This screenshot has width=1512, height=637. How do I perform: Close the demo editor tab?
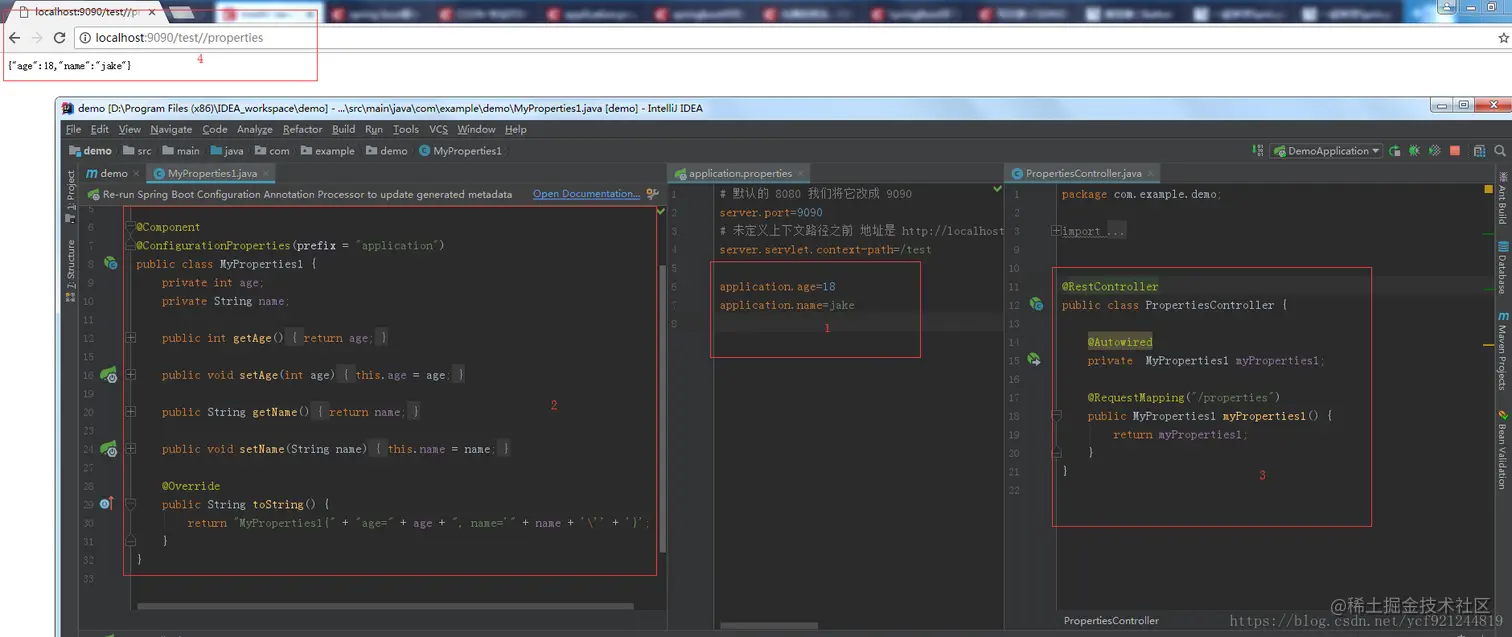(x=137, y=174)
